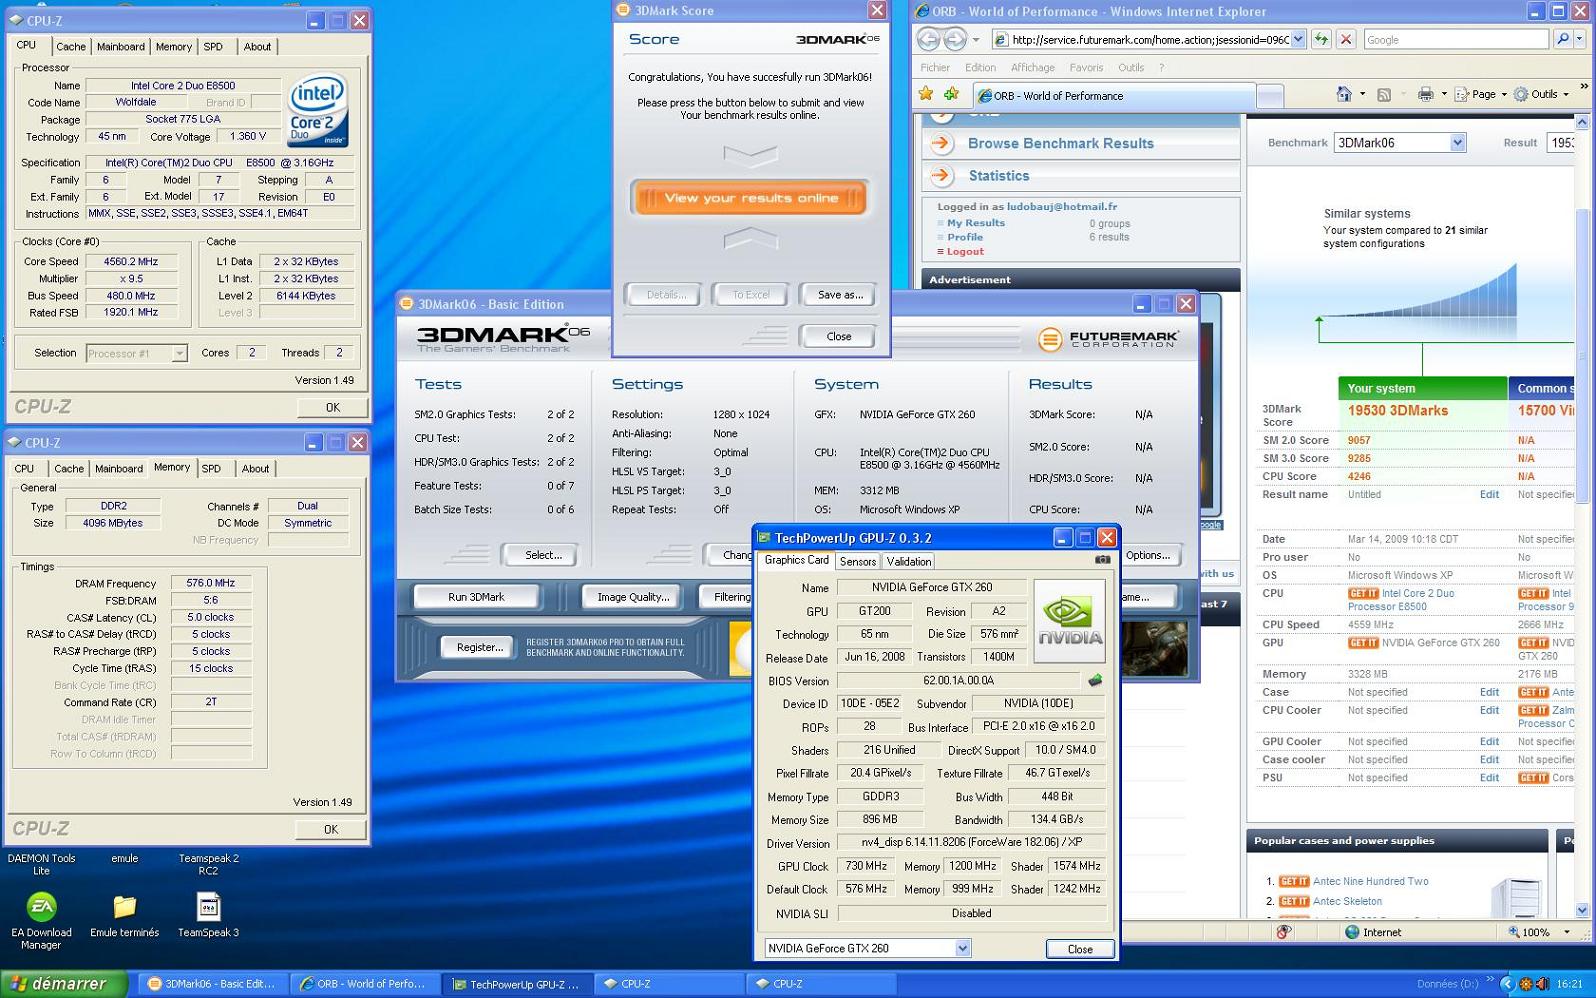Open the Fichier menu in Internet Explorer
The image size is (1596, 998).
[x=935, y=67]
